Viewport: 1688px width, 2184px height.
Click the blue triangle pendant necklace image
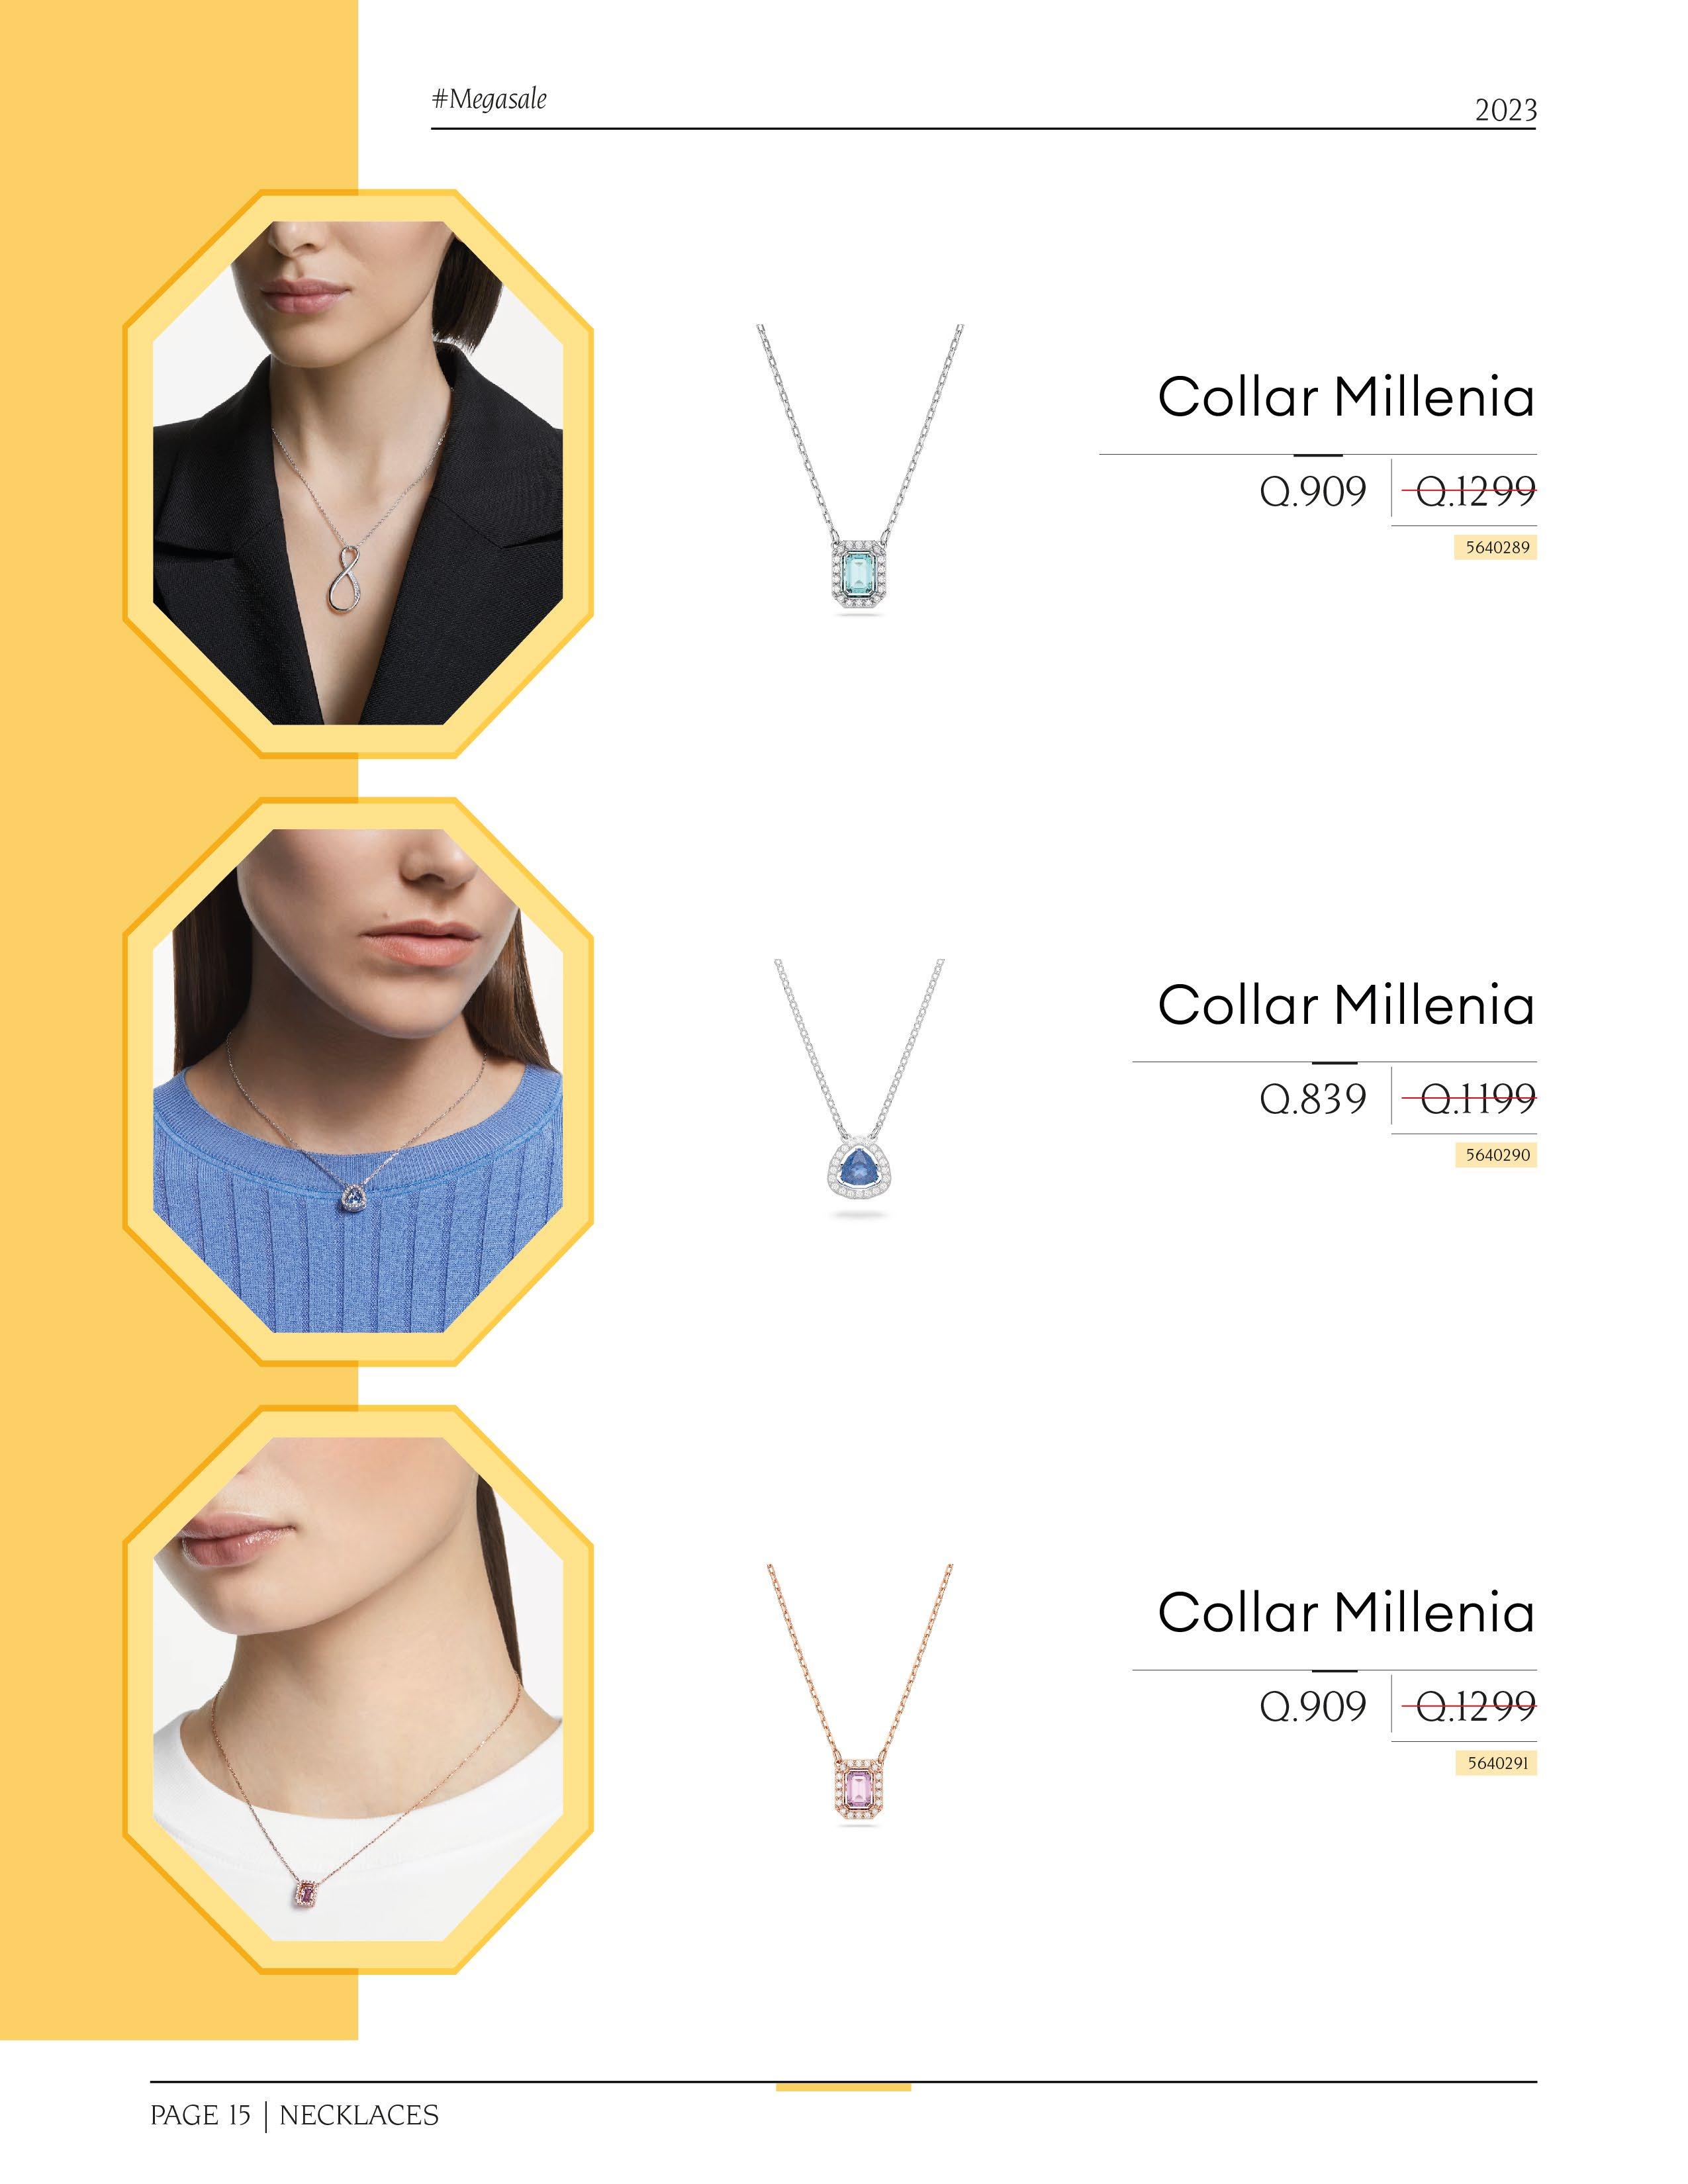point(859,1087)
